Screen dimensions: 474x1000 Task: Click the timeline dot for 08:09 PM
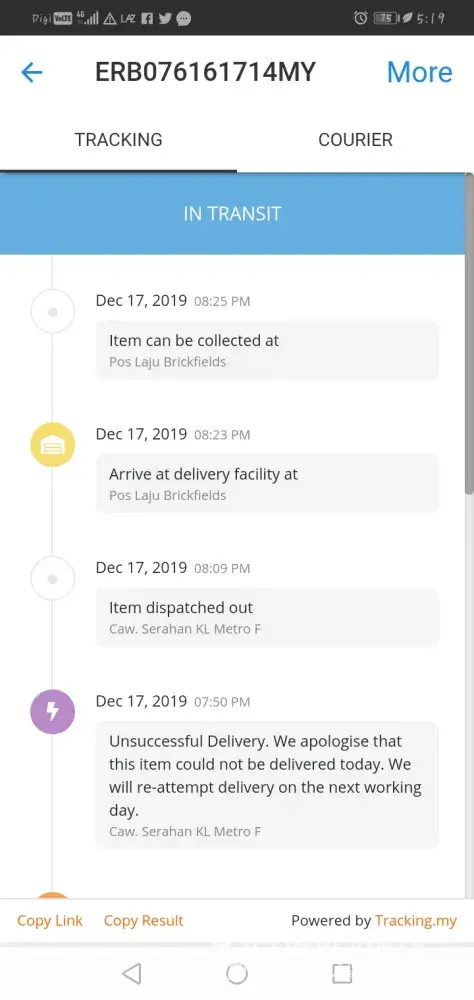(53, 578)
